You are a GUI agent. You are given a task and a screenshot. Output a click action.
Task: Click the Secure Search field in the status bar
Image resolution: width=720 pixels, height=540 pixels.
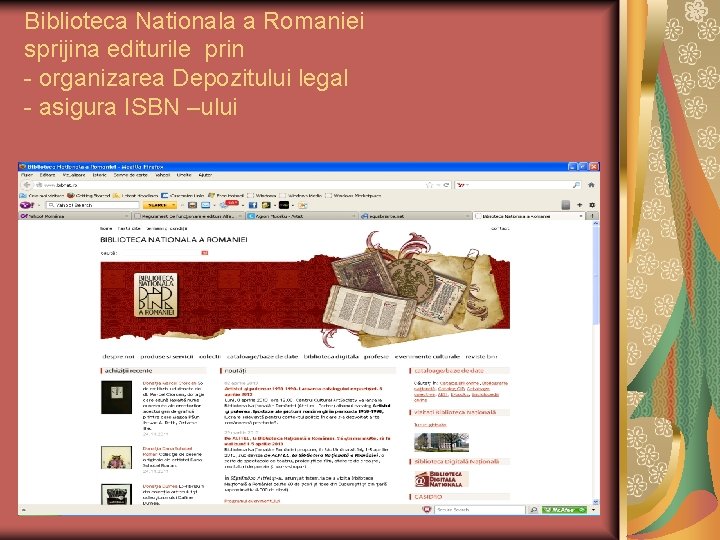(x=480, y=510)
